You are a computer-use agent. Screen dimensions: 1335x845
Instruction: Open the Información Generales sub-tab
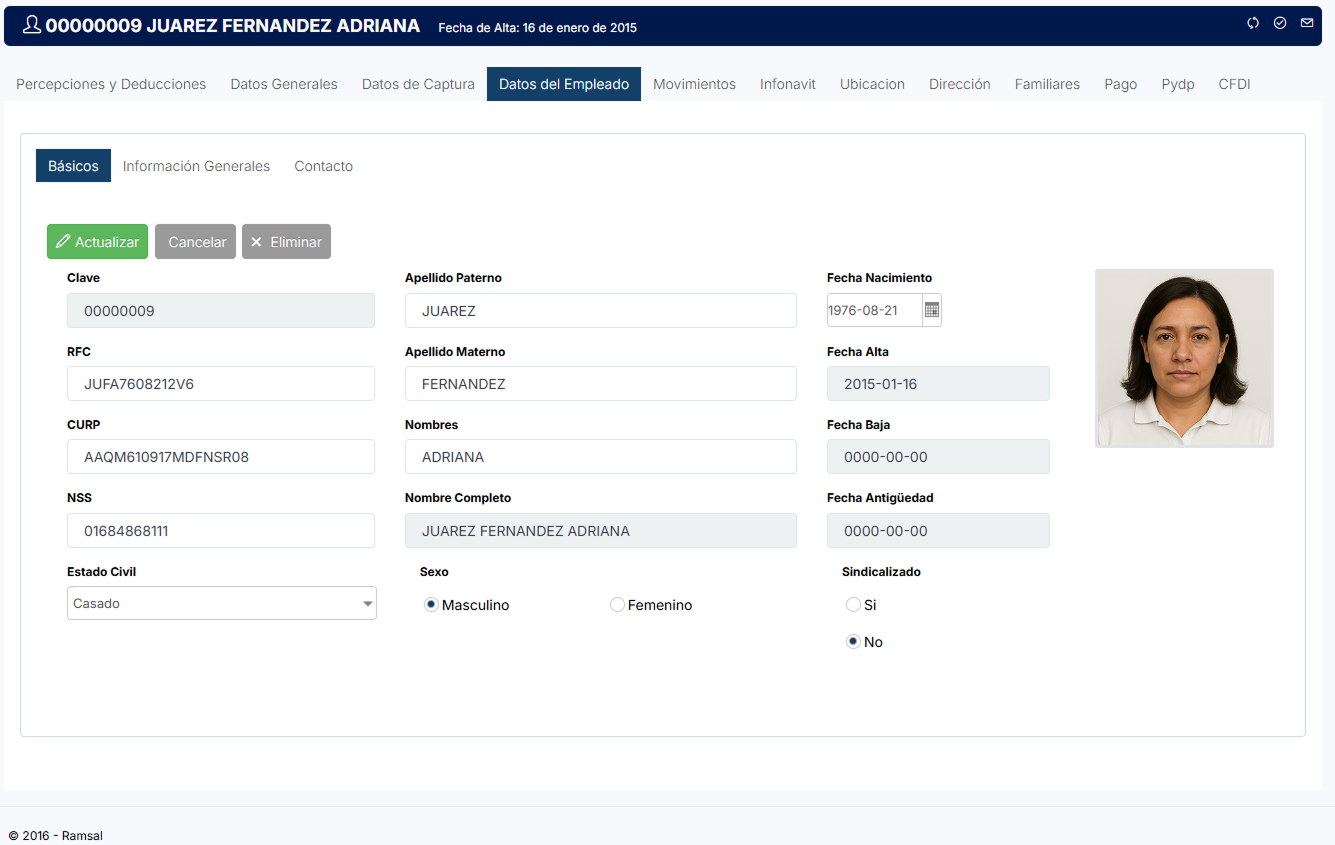pos(196,166)
